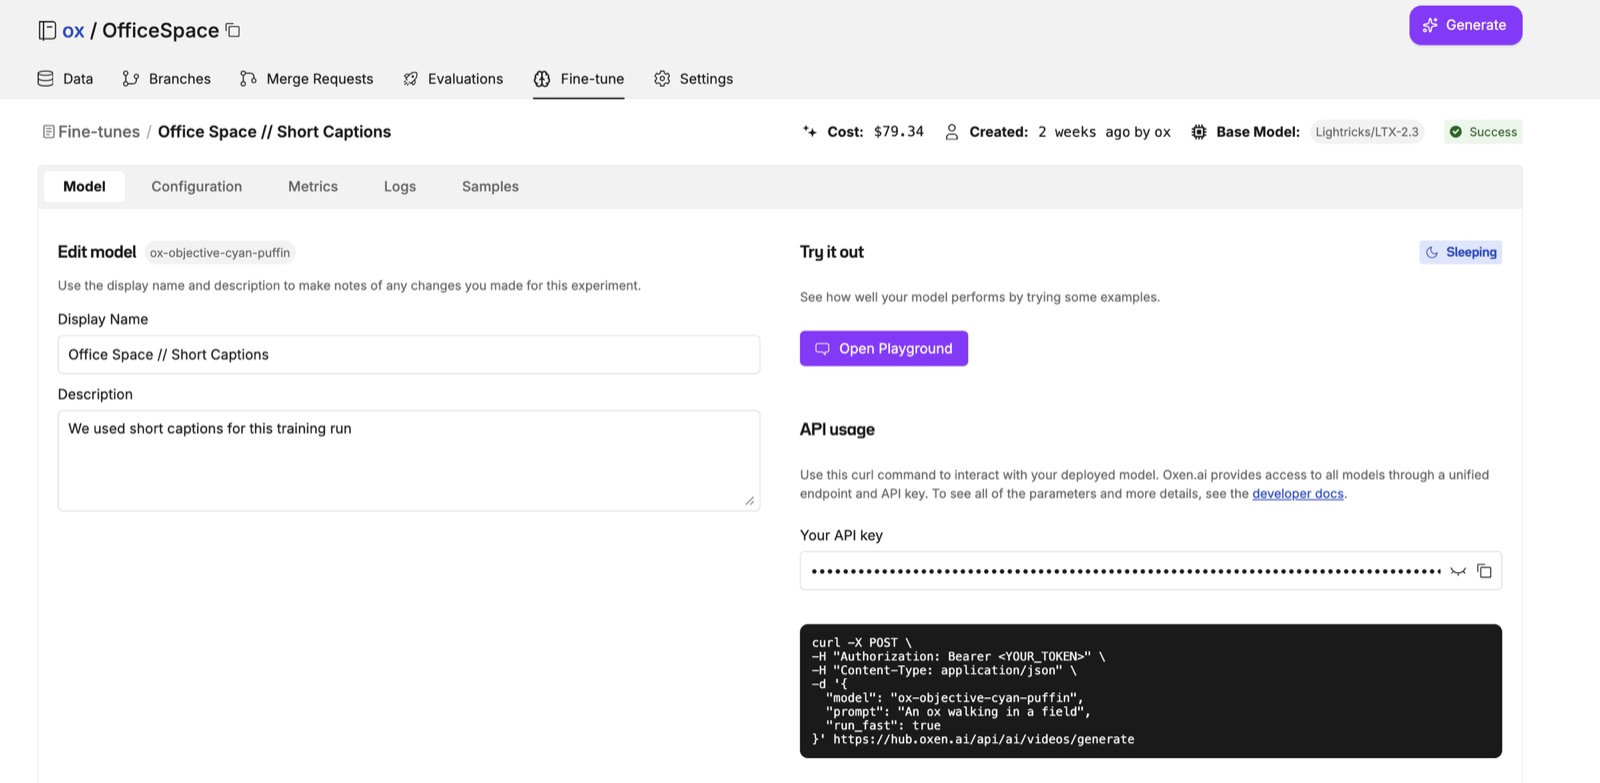Image resolution: width=1600 pixels, height=783 pixels.
Task: Click the Fine-tunes breadcrumb list icon
Action: point(48,131)
